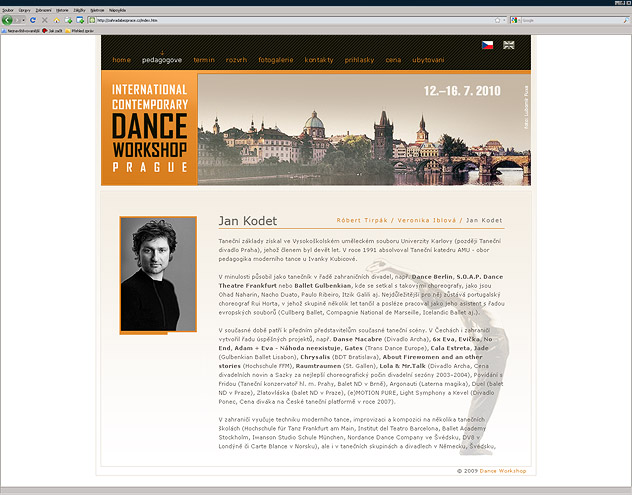Viewport: 632px width, 495px height.
Task: Click the Dance Workshop Prague logo banner
Action: click(x=150, y=128)
